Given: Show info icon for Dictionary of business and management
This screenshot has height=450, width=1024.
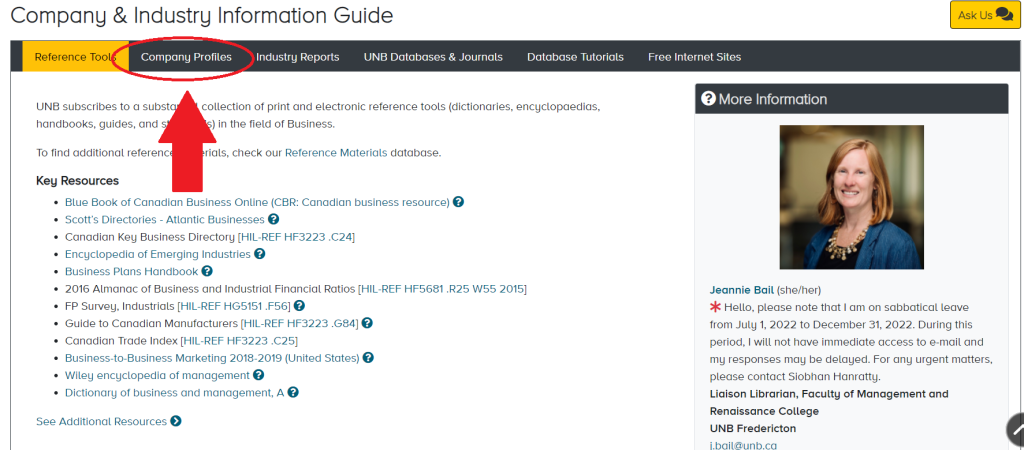Looking at the screenshot, I should click(293, 393).
